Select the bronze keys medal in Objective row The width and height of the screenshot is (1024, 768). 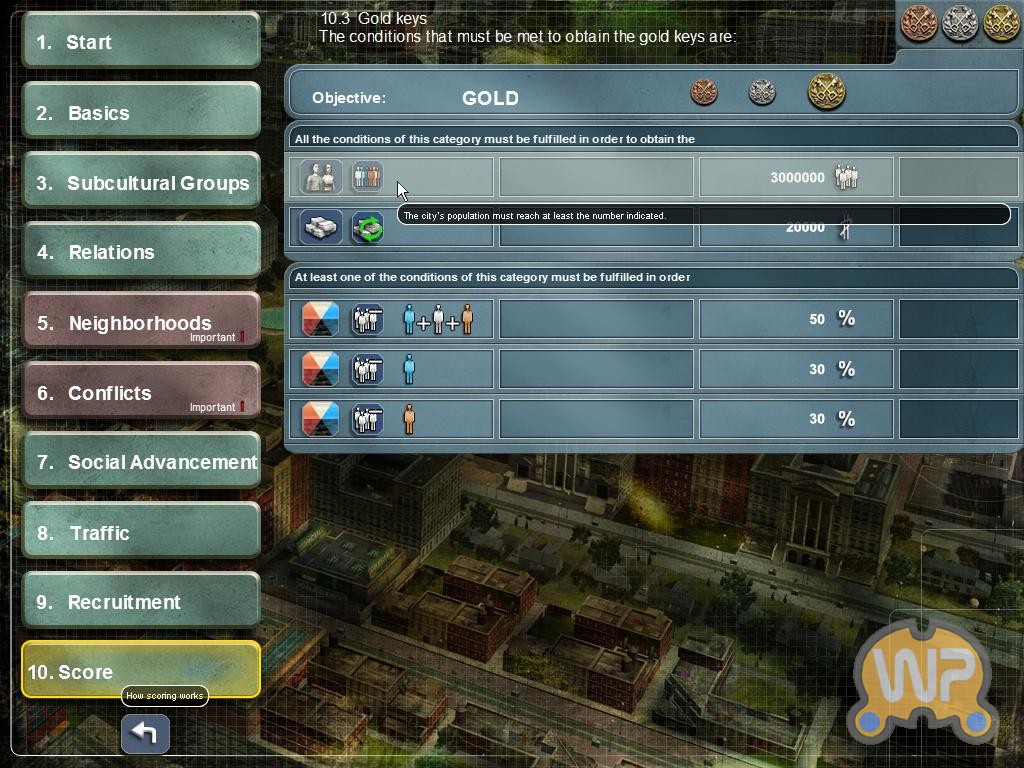point(704,93)
